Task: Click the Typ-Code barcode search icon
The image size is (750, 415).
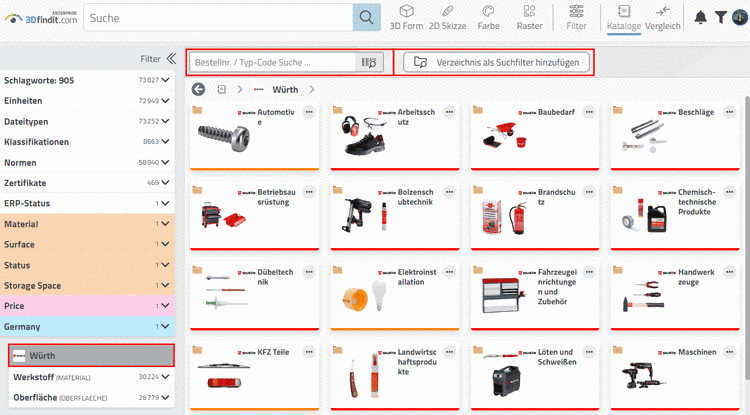Action: click(369, 63)
